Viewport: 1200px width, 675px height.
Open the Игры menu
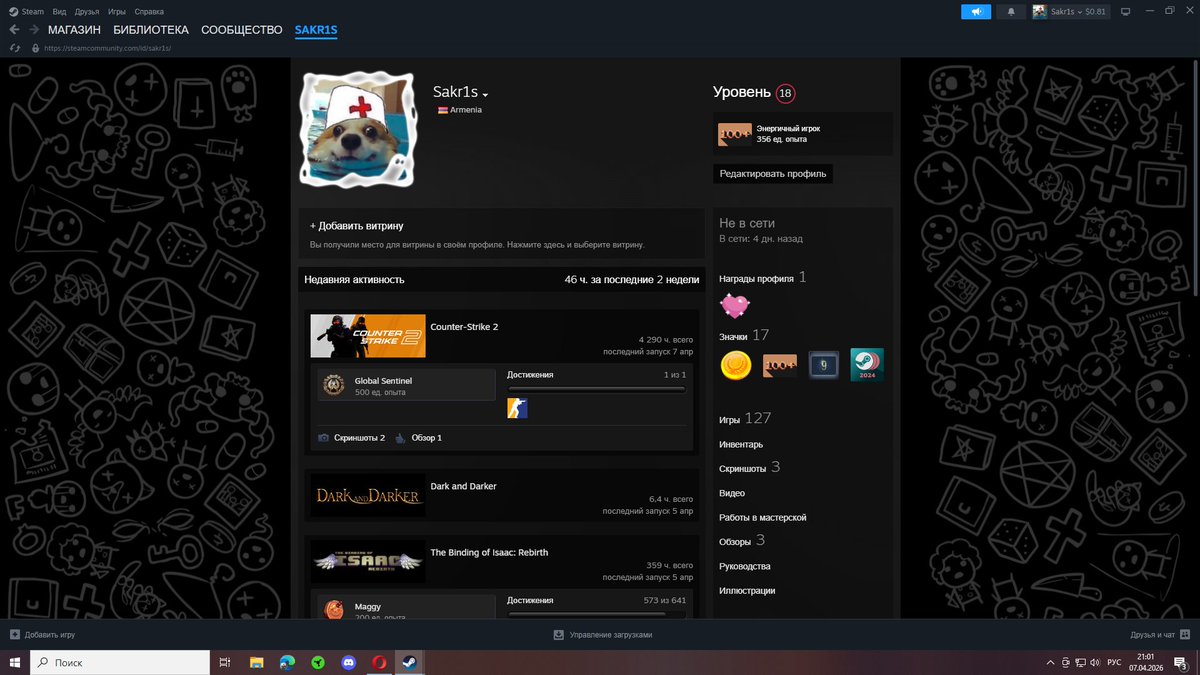(x=117, y=11)
